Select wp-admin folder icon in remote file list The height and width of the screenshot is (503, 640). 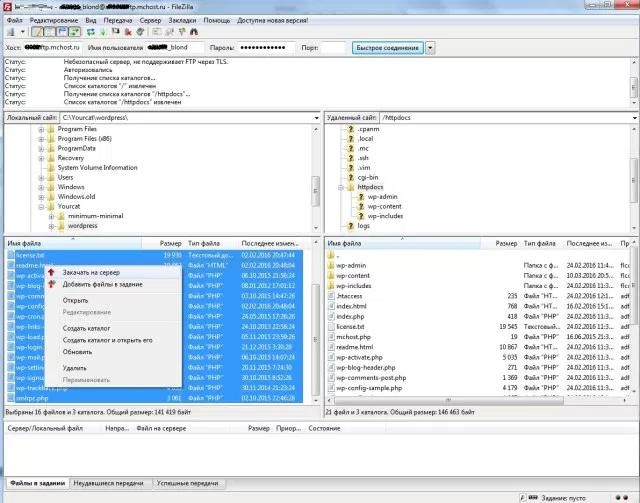[x=331, y=265]
